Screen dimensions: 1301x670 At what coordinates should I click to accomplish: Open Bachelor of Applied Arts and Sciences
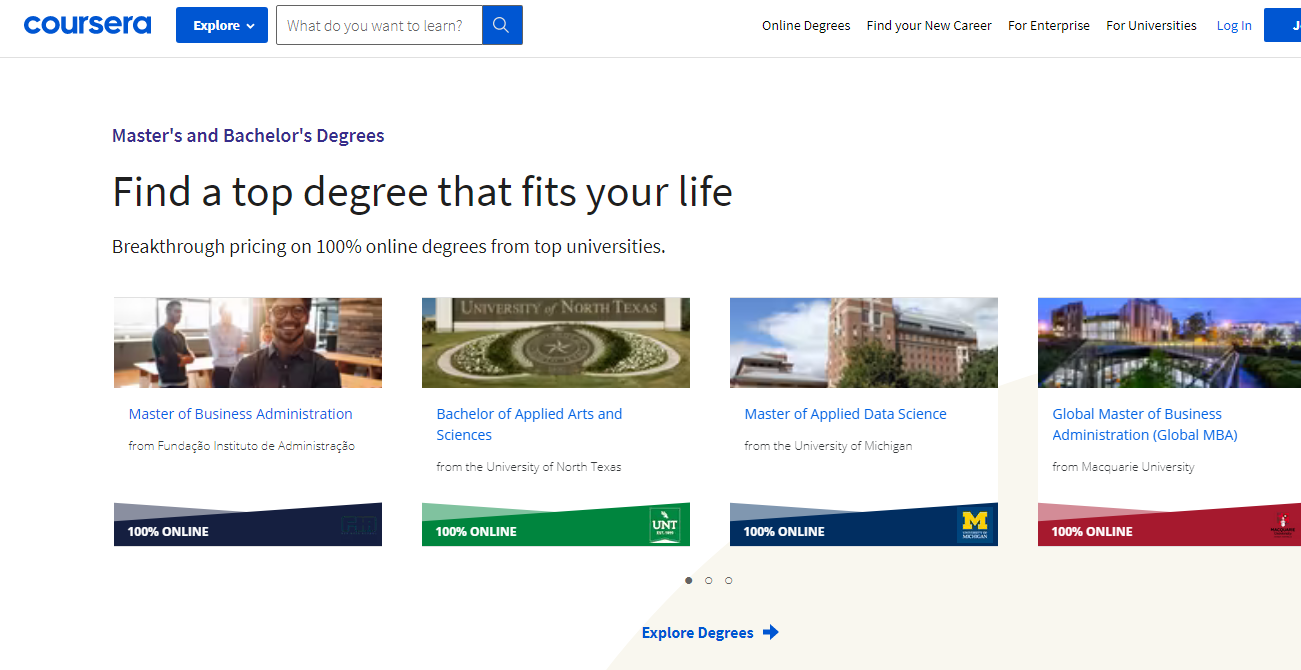coord(529,424)
